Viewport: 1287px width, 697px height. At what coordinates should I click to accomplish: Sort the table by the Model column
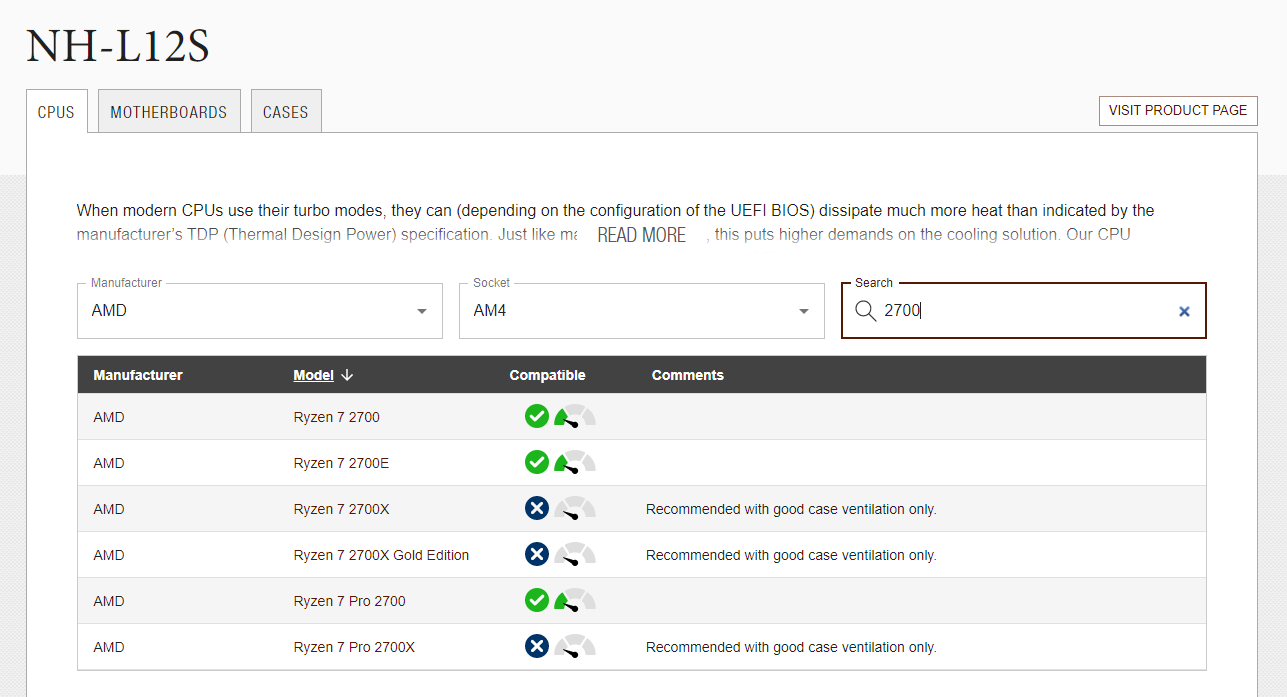(313, 375)
